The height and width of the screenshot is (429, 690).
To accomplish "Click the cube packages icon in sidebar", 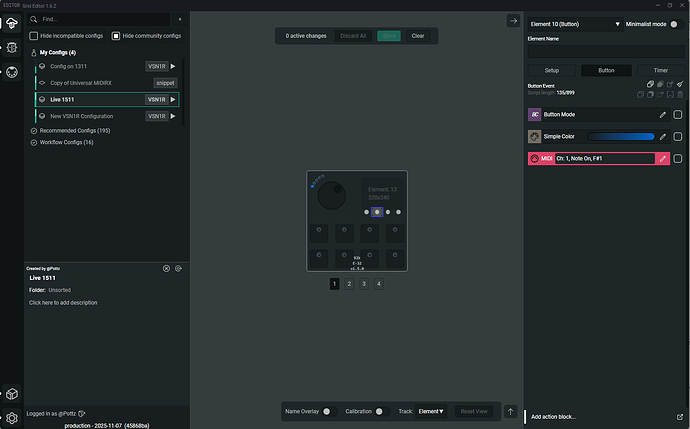I will (x=12, y=394).
